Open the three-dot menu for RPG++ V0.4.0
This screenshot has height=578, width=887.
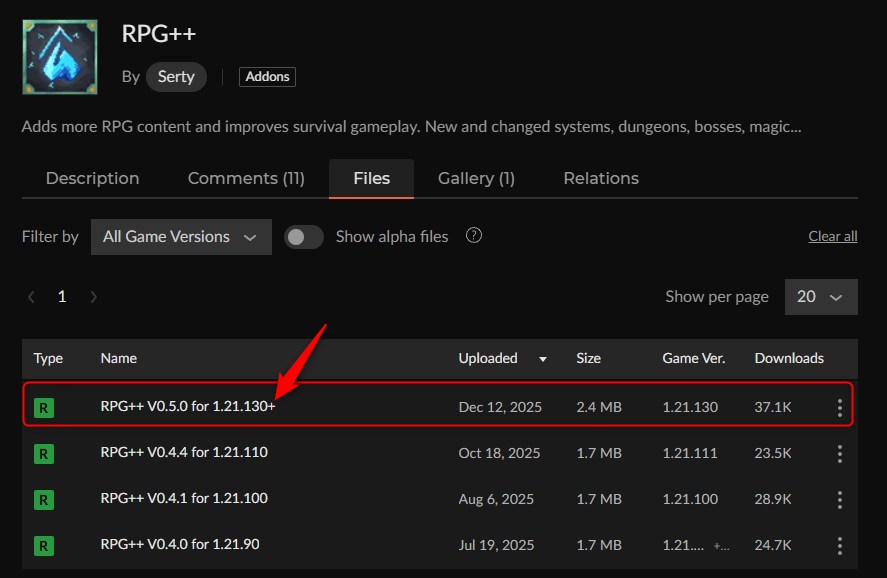[x=839, y=546]
